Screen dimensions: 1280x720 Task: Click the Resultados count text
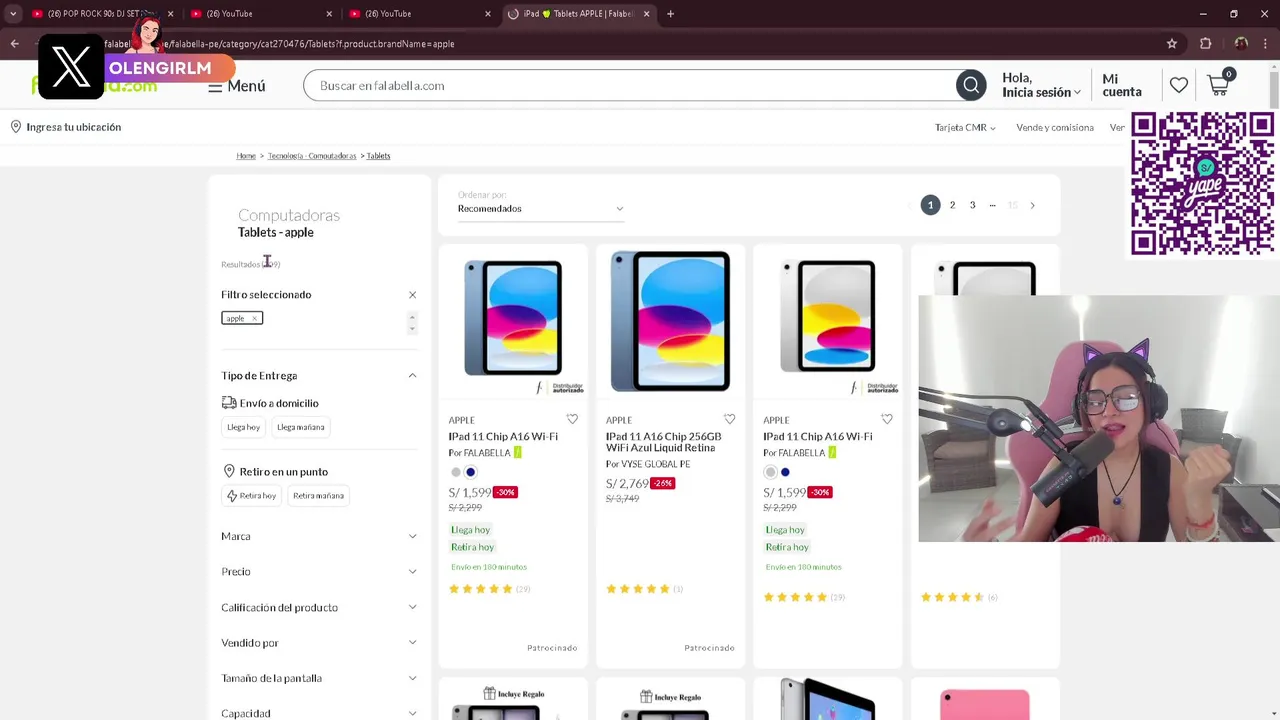point(250,264)
